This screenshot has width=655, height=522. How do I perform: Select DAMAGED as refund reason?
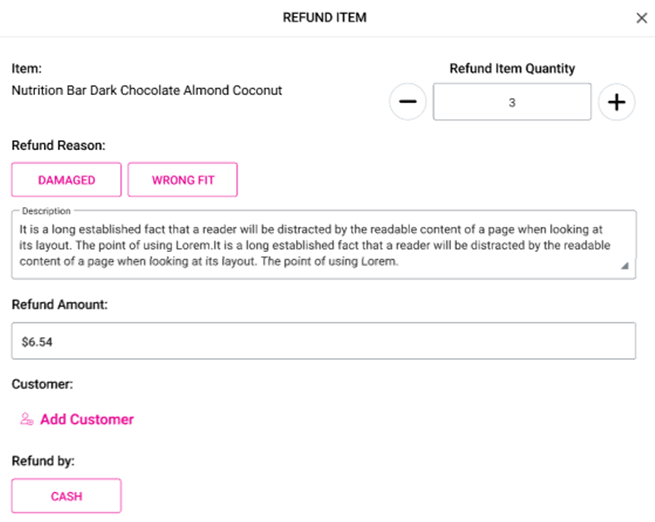(66, 180)
